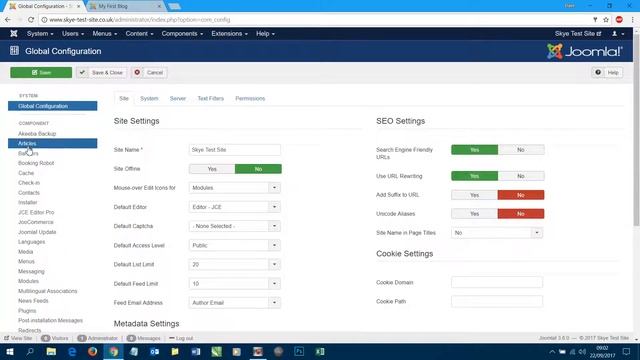Click the browser back arrow
The image size is (640, 360).
8,20
